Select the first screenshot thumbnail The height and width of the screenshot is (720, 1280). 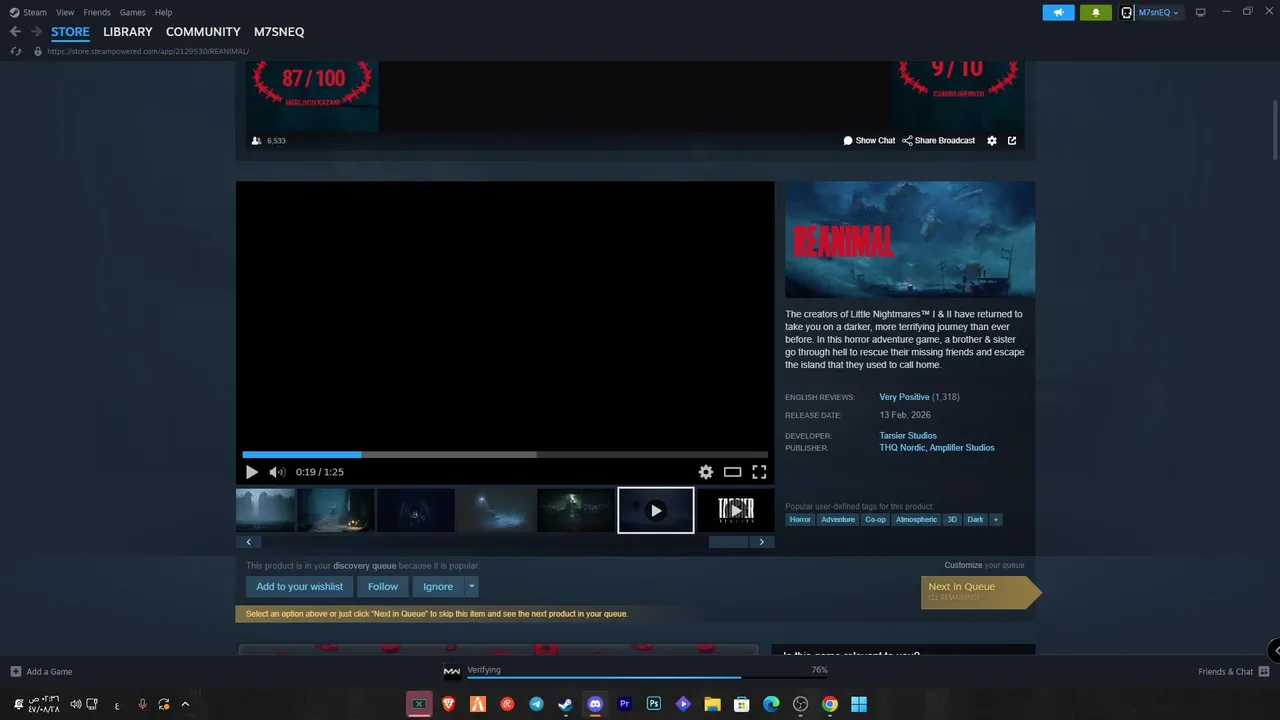tap(266, 510)
